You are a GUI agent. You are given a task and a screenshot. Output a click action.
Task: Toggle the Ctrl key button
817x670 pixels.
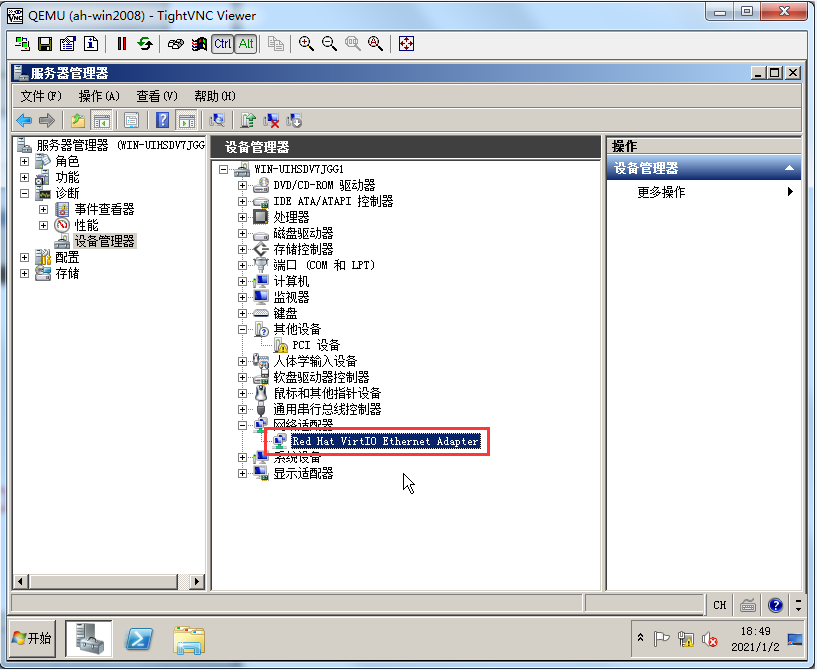(222, 44)
